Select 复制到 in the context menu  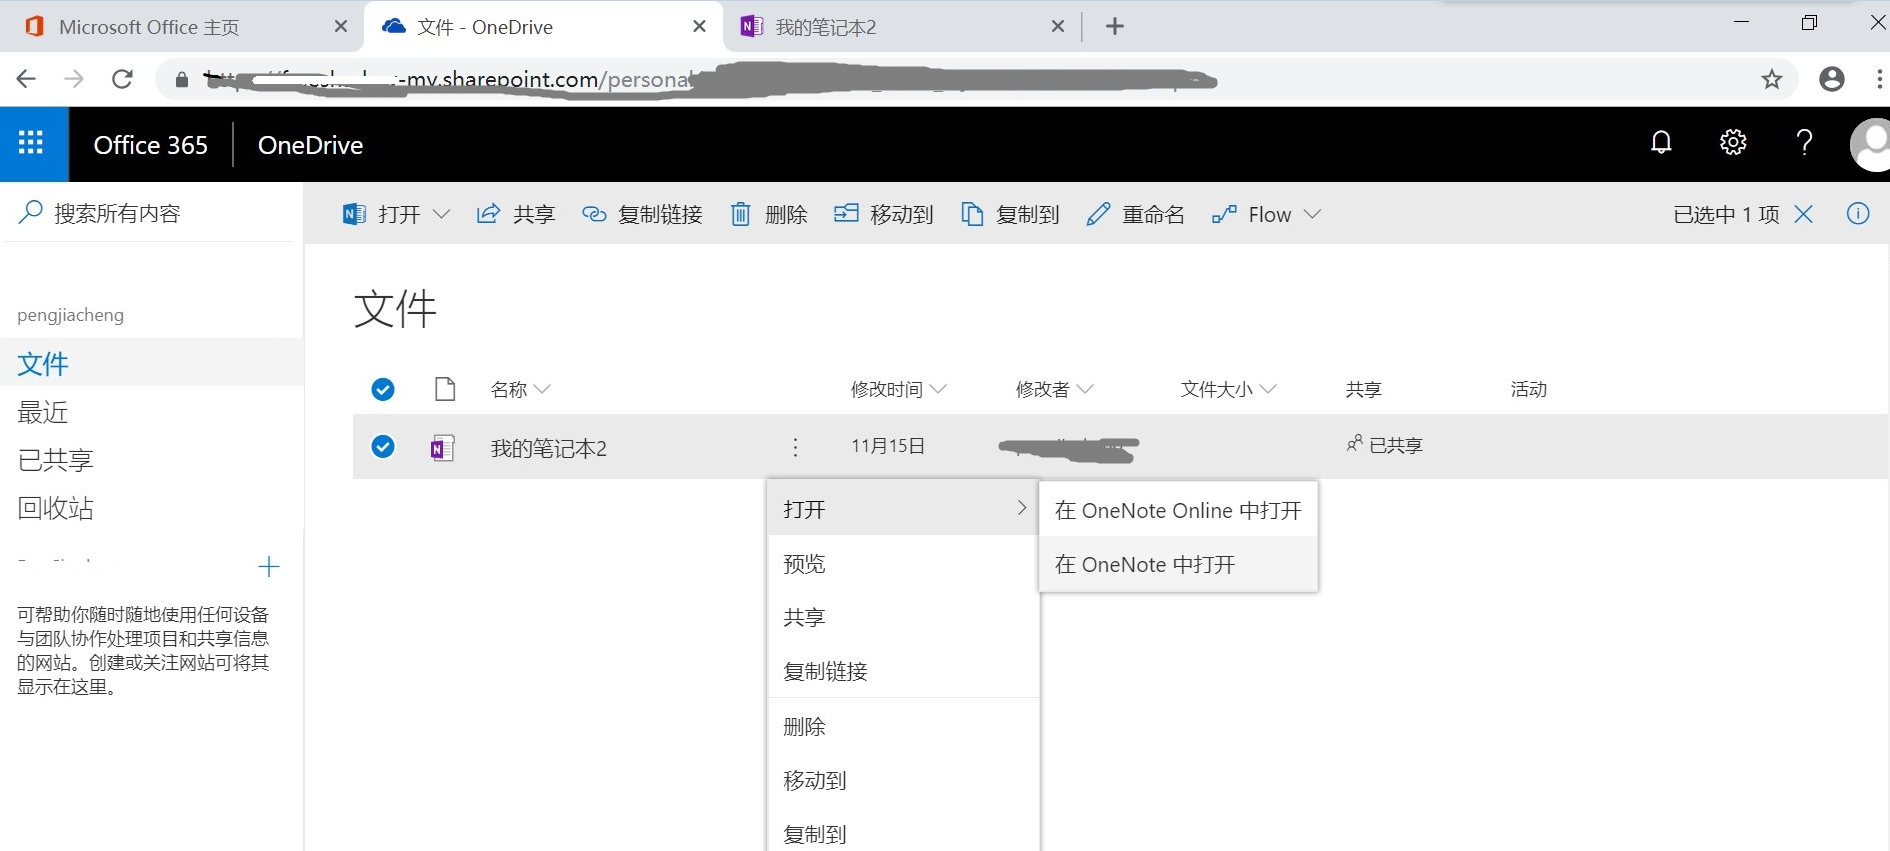click(x=903, y=833)
